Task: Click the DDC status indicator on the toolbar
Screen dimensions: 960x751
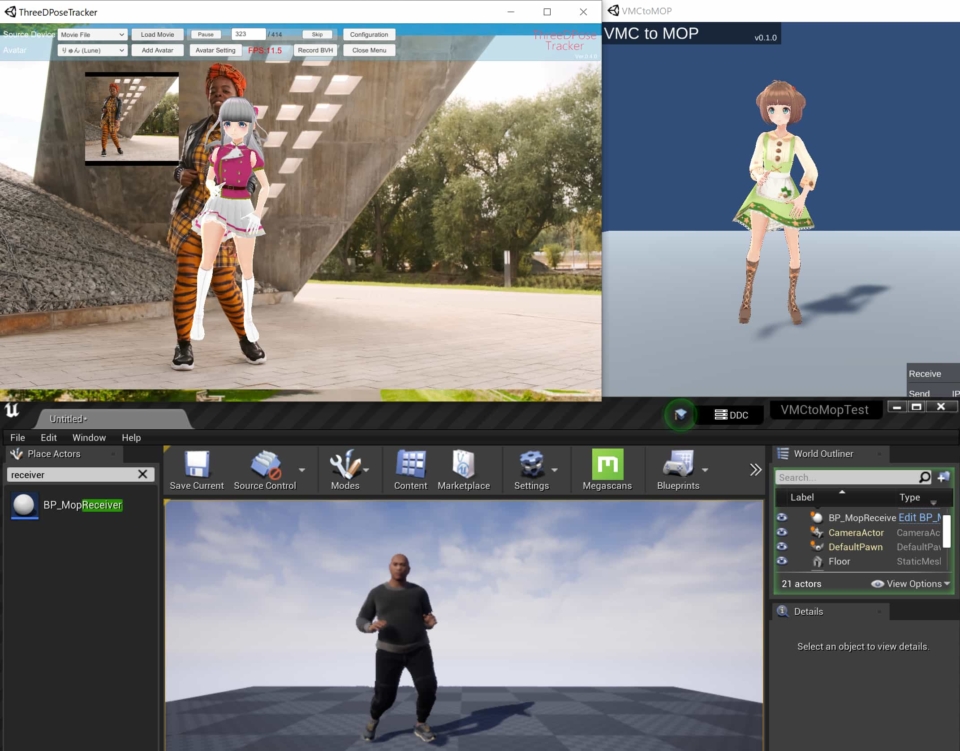Action: click(732, 413)
